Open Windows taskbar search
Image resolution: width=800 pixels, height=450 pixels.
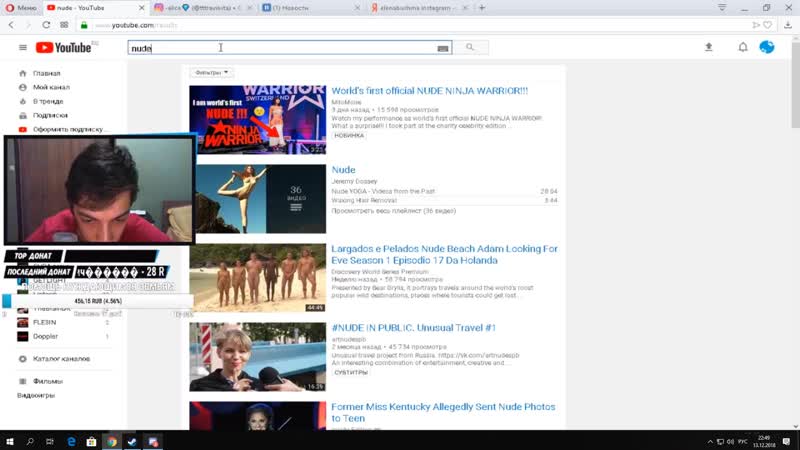tap(30, 441)
